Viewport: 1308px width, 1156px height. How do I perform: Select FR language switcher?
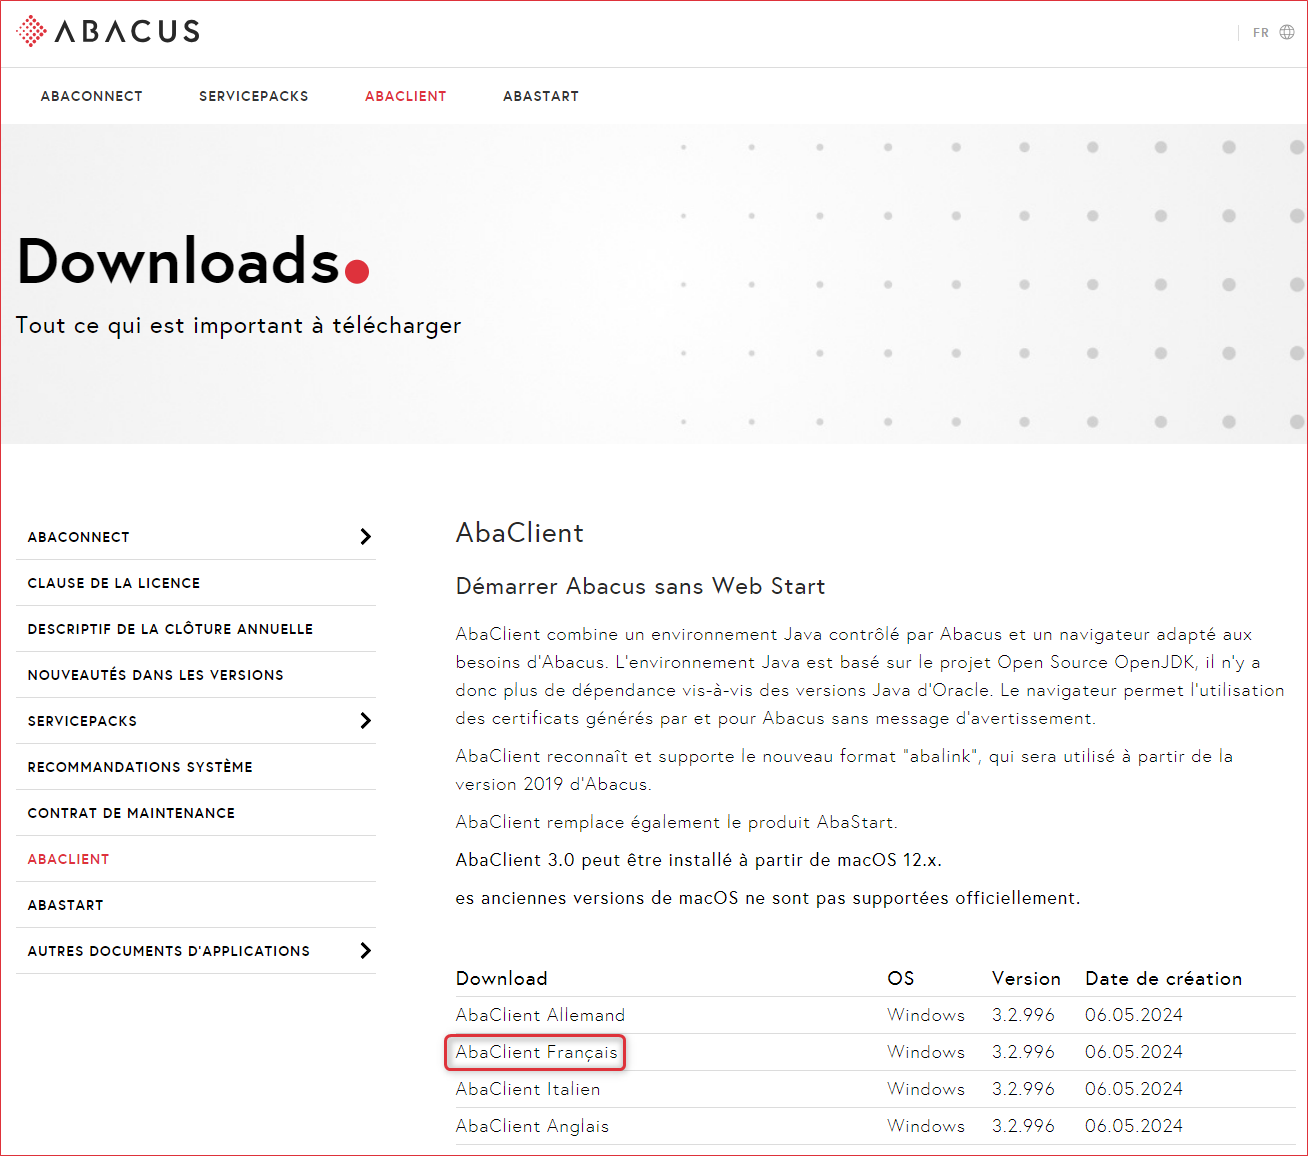click(1260, 33)
